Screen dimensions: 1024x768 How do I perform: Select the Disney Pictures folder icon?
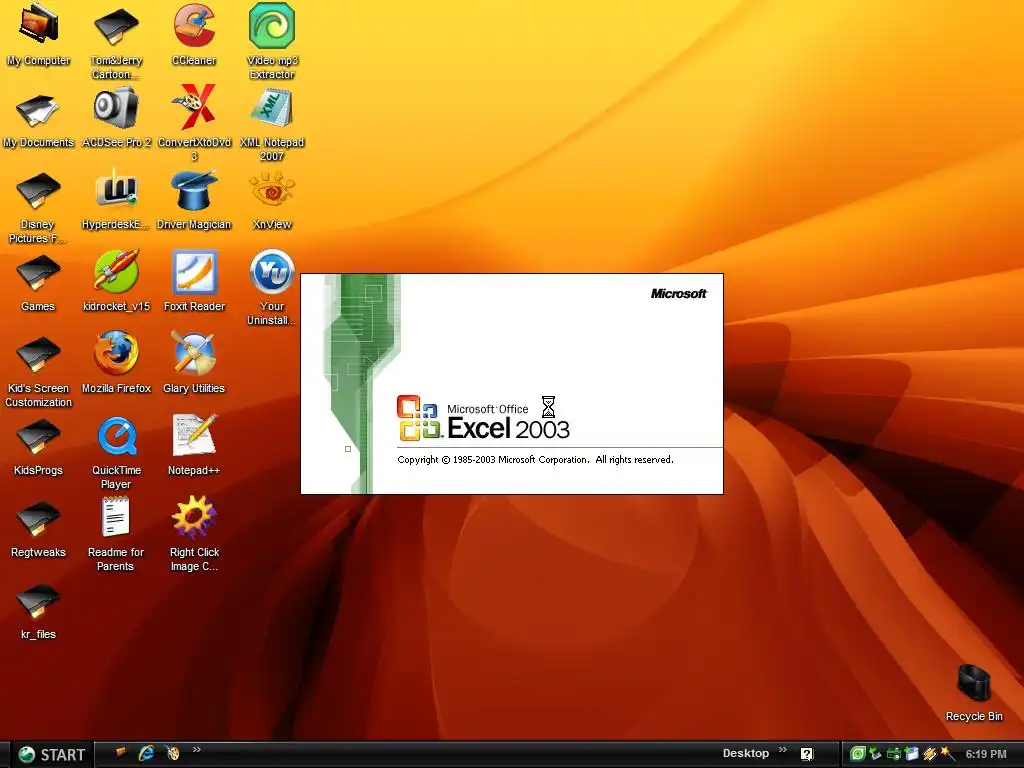click(38, 208)
